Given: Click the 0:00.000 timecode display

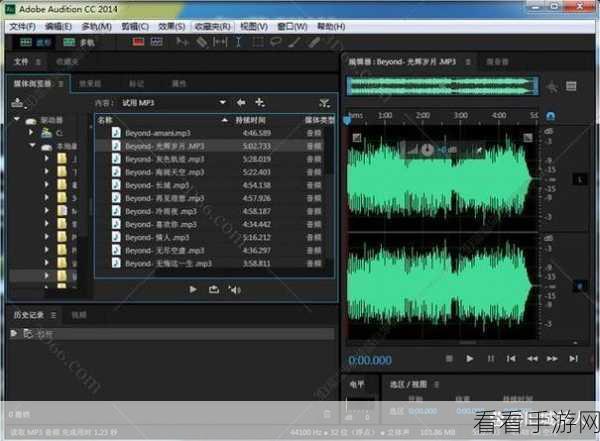Looking at the screenshot, I should tap(370, 360).
